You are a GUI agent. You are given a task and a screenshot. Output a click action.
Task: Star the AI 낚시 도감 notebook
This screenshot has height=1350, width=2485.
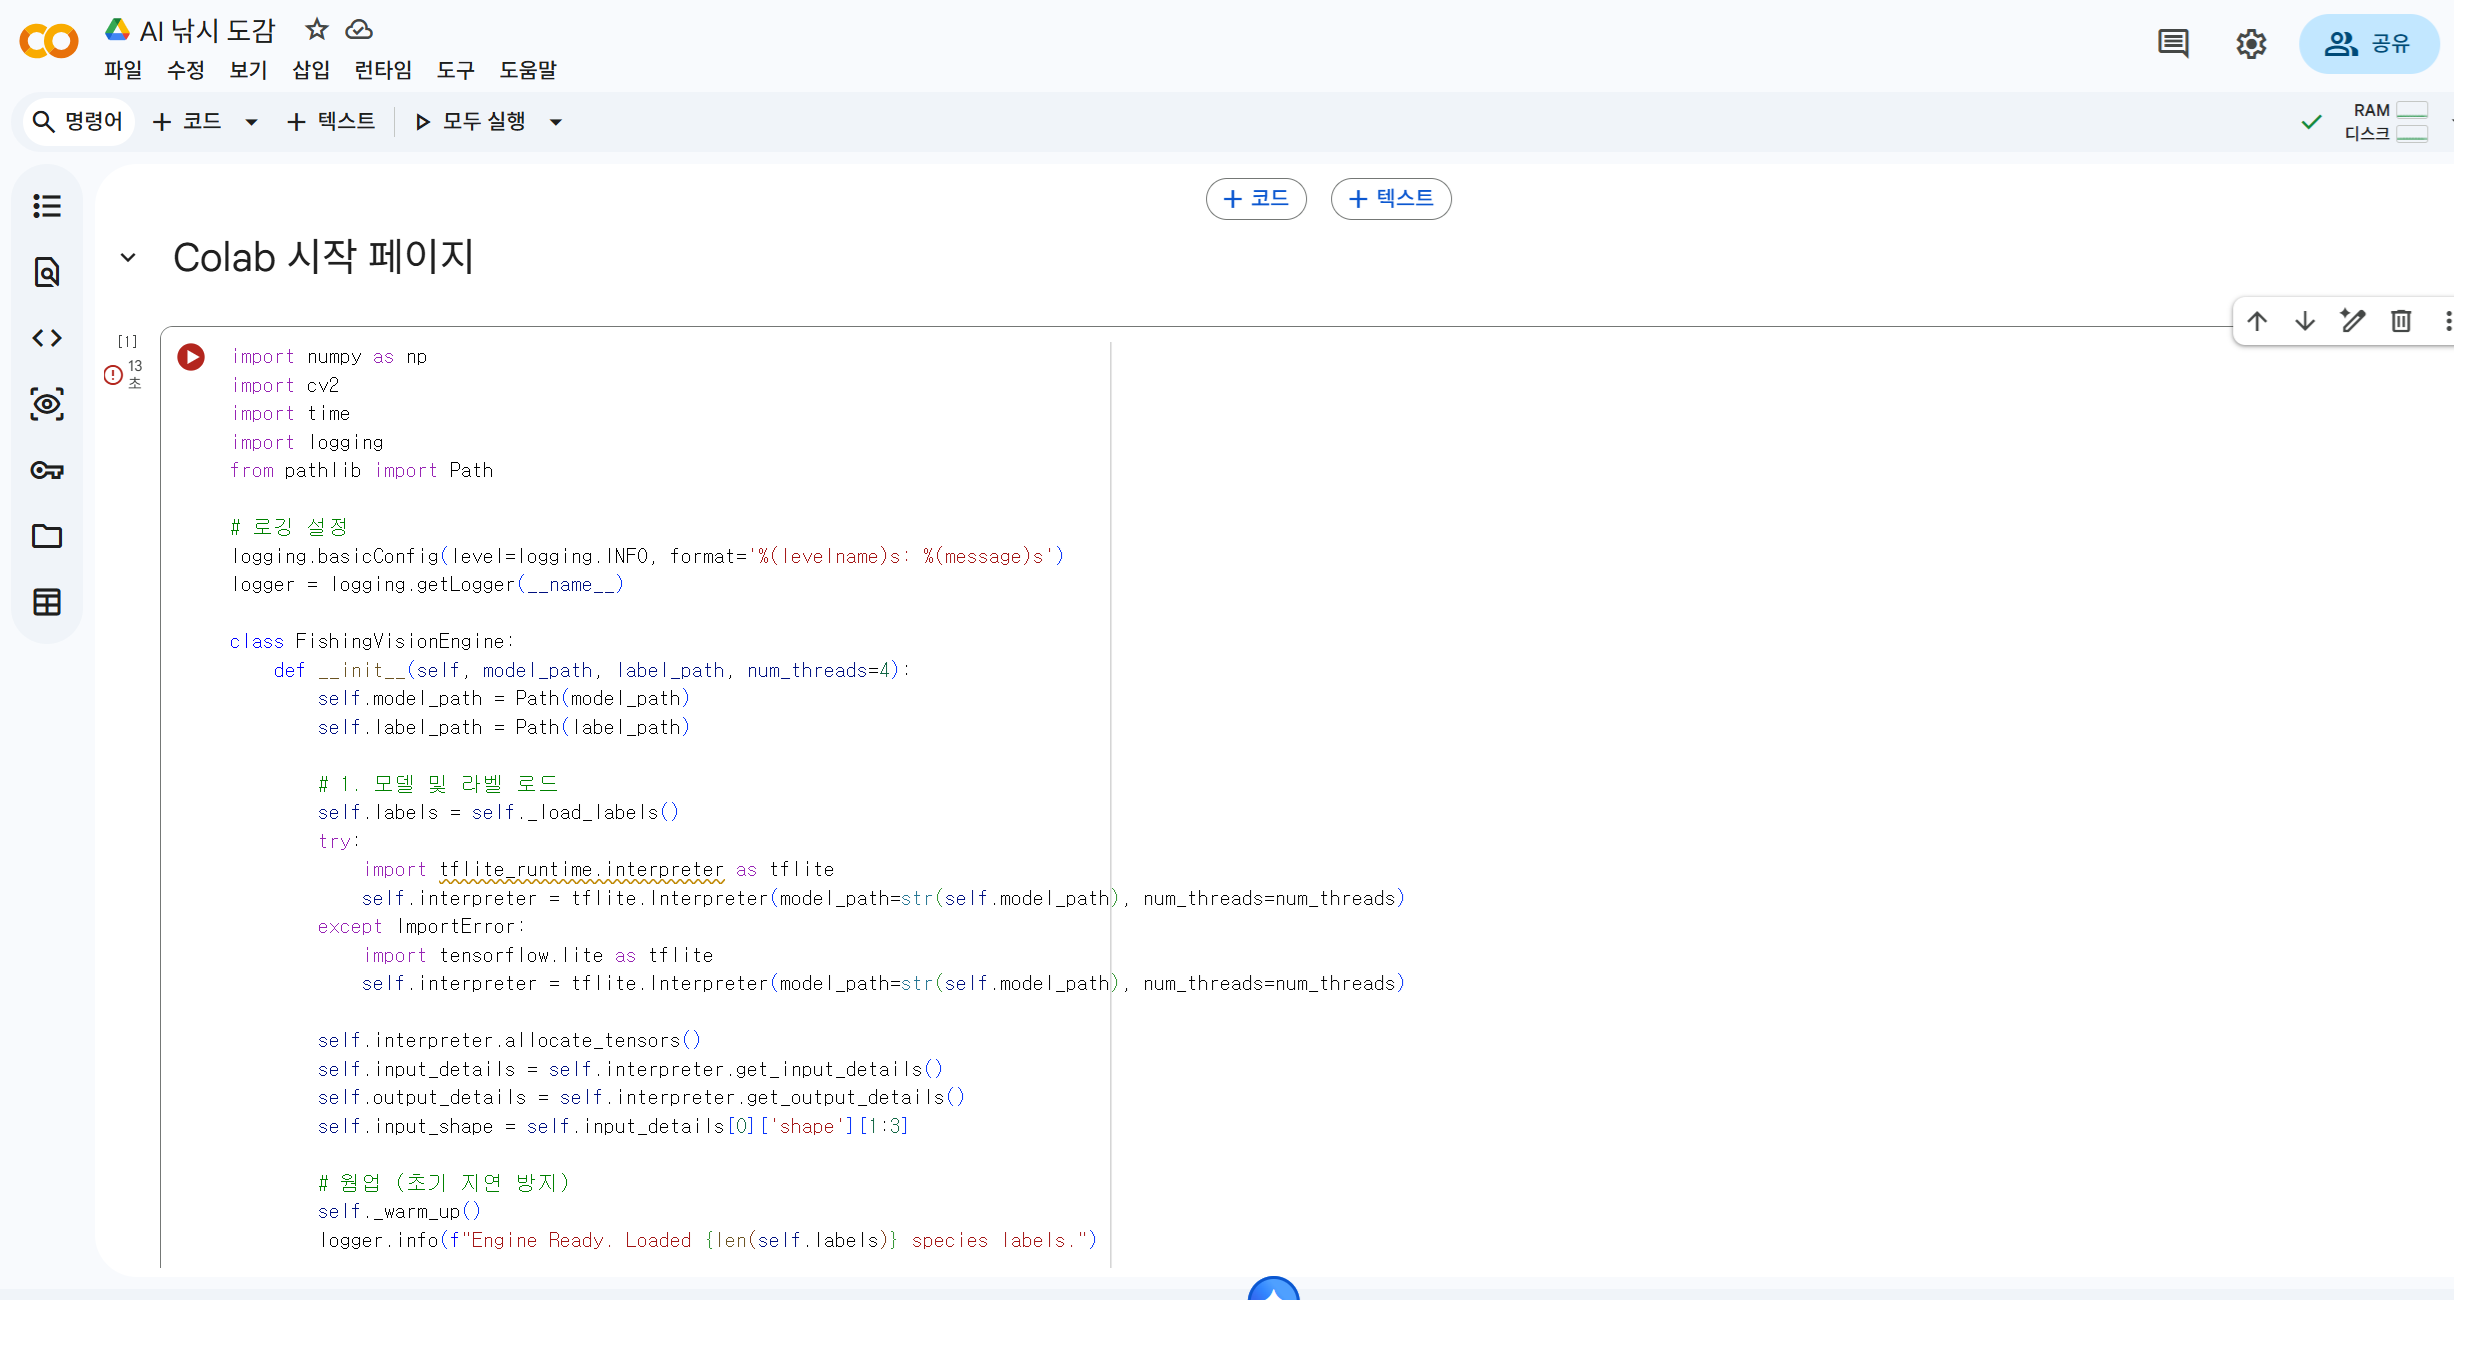pyautogui.click(x=316, y=29)
